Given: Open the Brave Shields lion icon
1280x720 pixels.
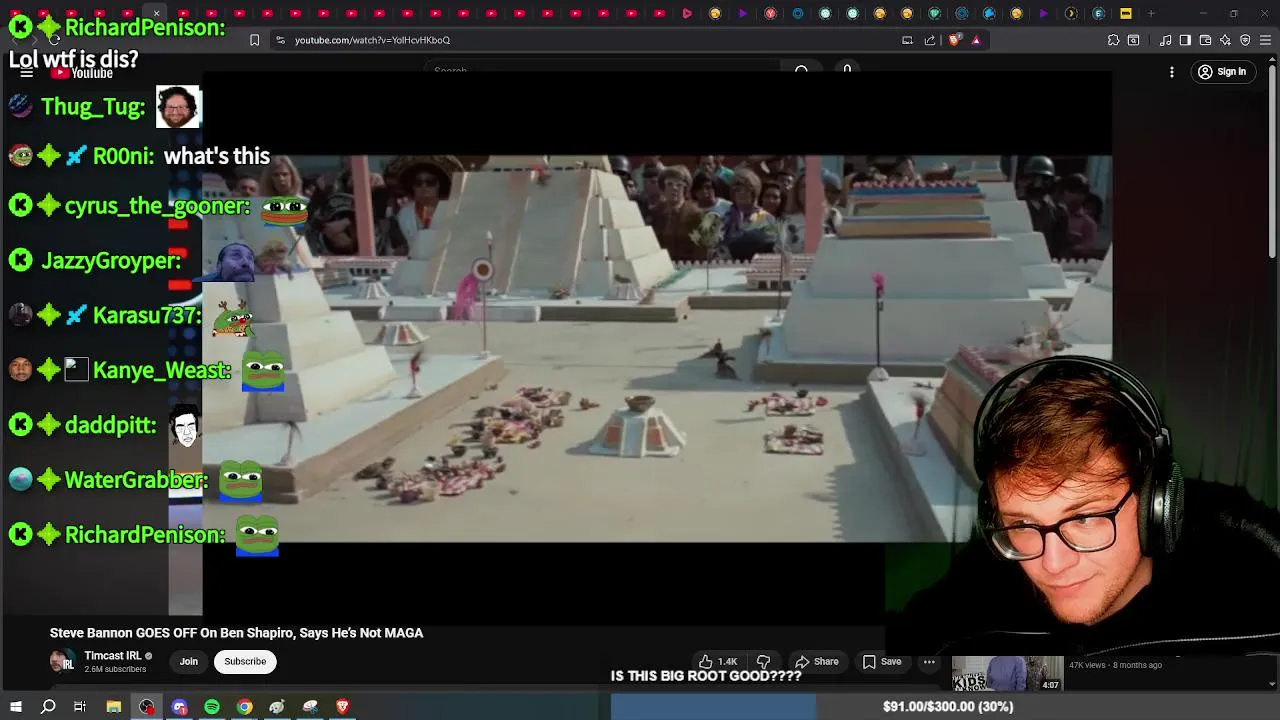Looking at the screenshot, I should 954,40.
